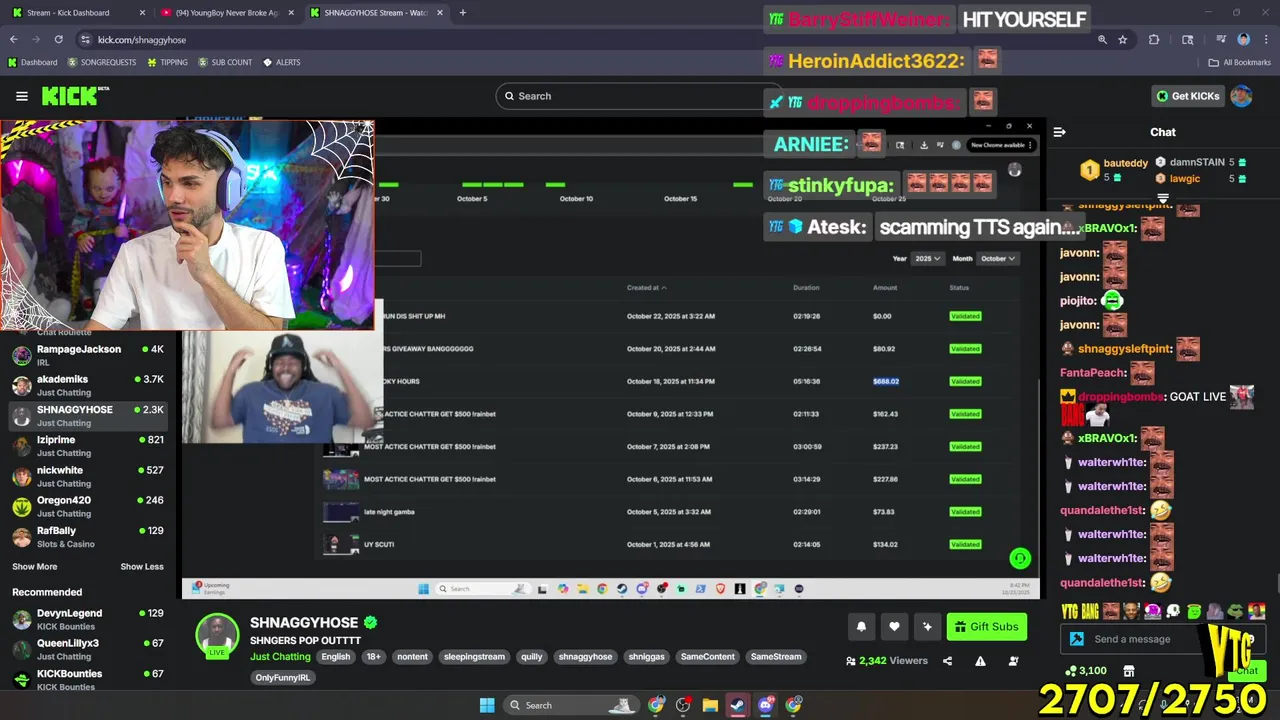Open Dashboard bookmark
This screenshot has width=1280, height=720.
(32, 62)
